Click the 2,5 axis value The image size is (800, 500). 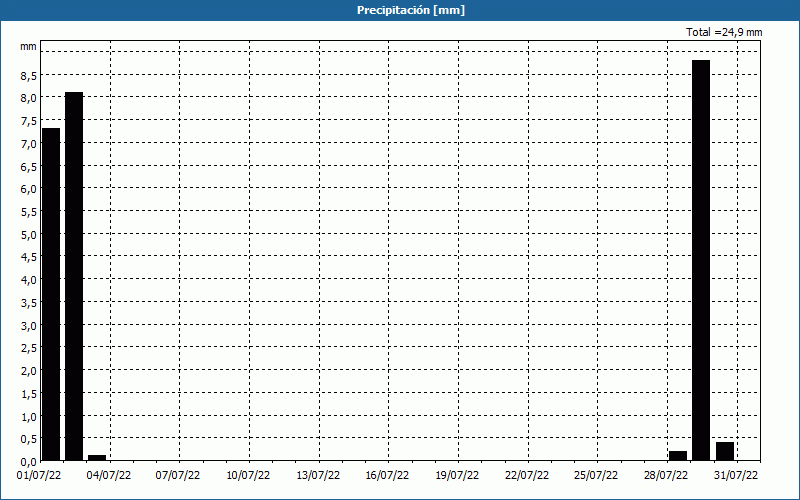tap(29, 348)
